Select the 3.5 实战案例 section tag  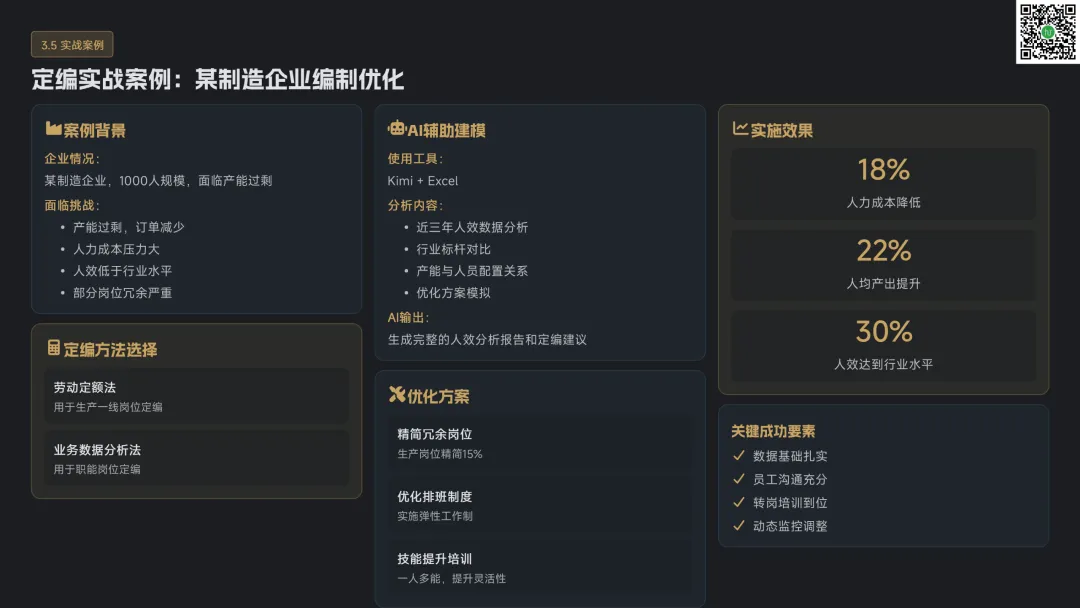click(x=72, y=45)
